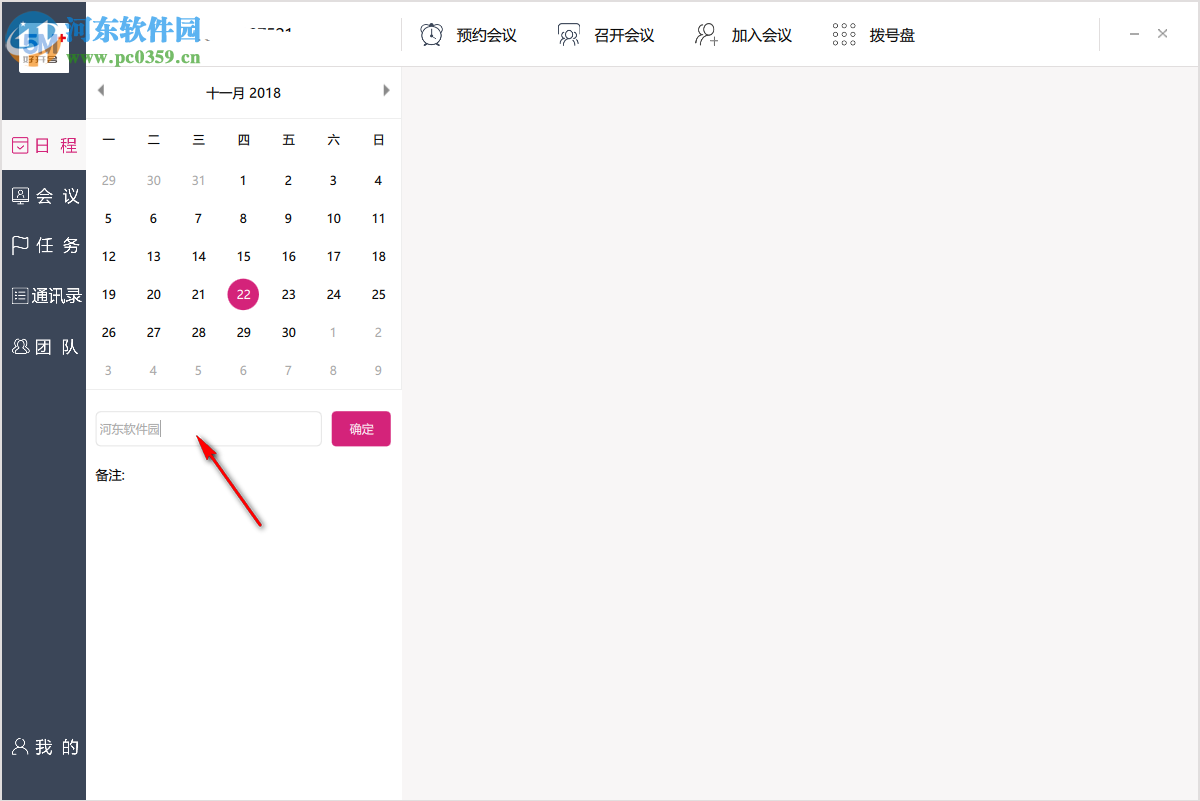Advance to next month with right arrow
Viewport: 1200px width, 801px height.
pos(387,89)
